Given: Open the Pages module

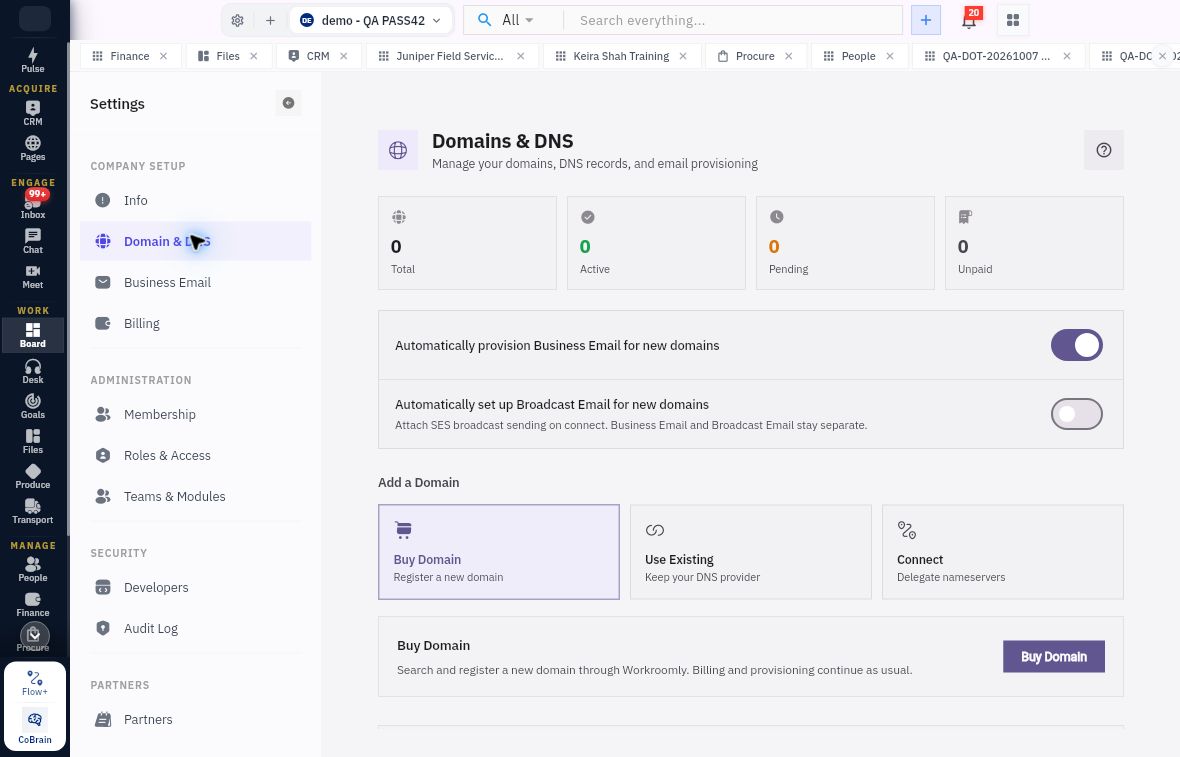Looking at the screenshot, I should click(x=32, y=148).
